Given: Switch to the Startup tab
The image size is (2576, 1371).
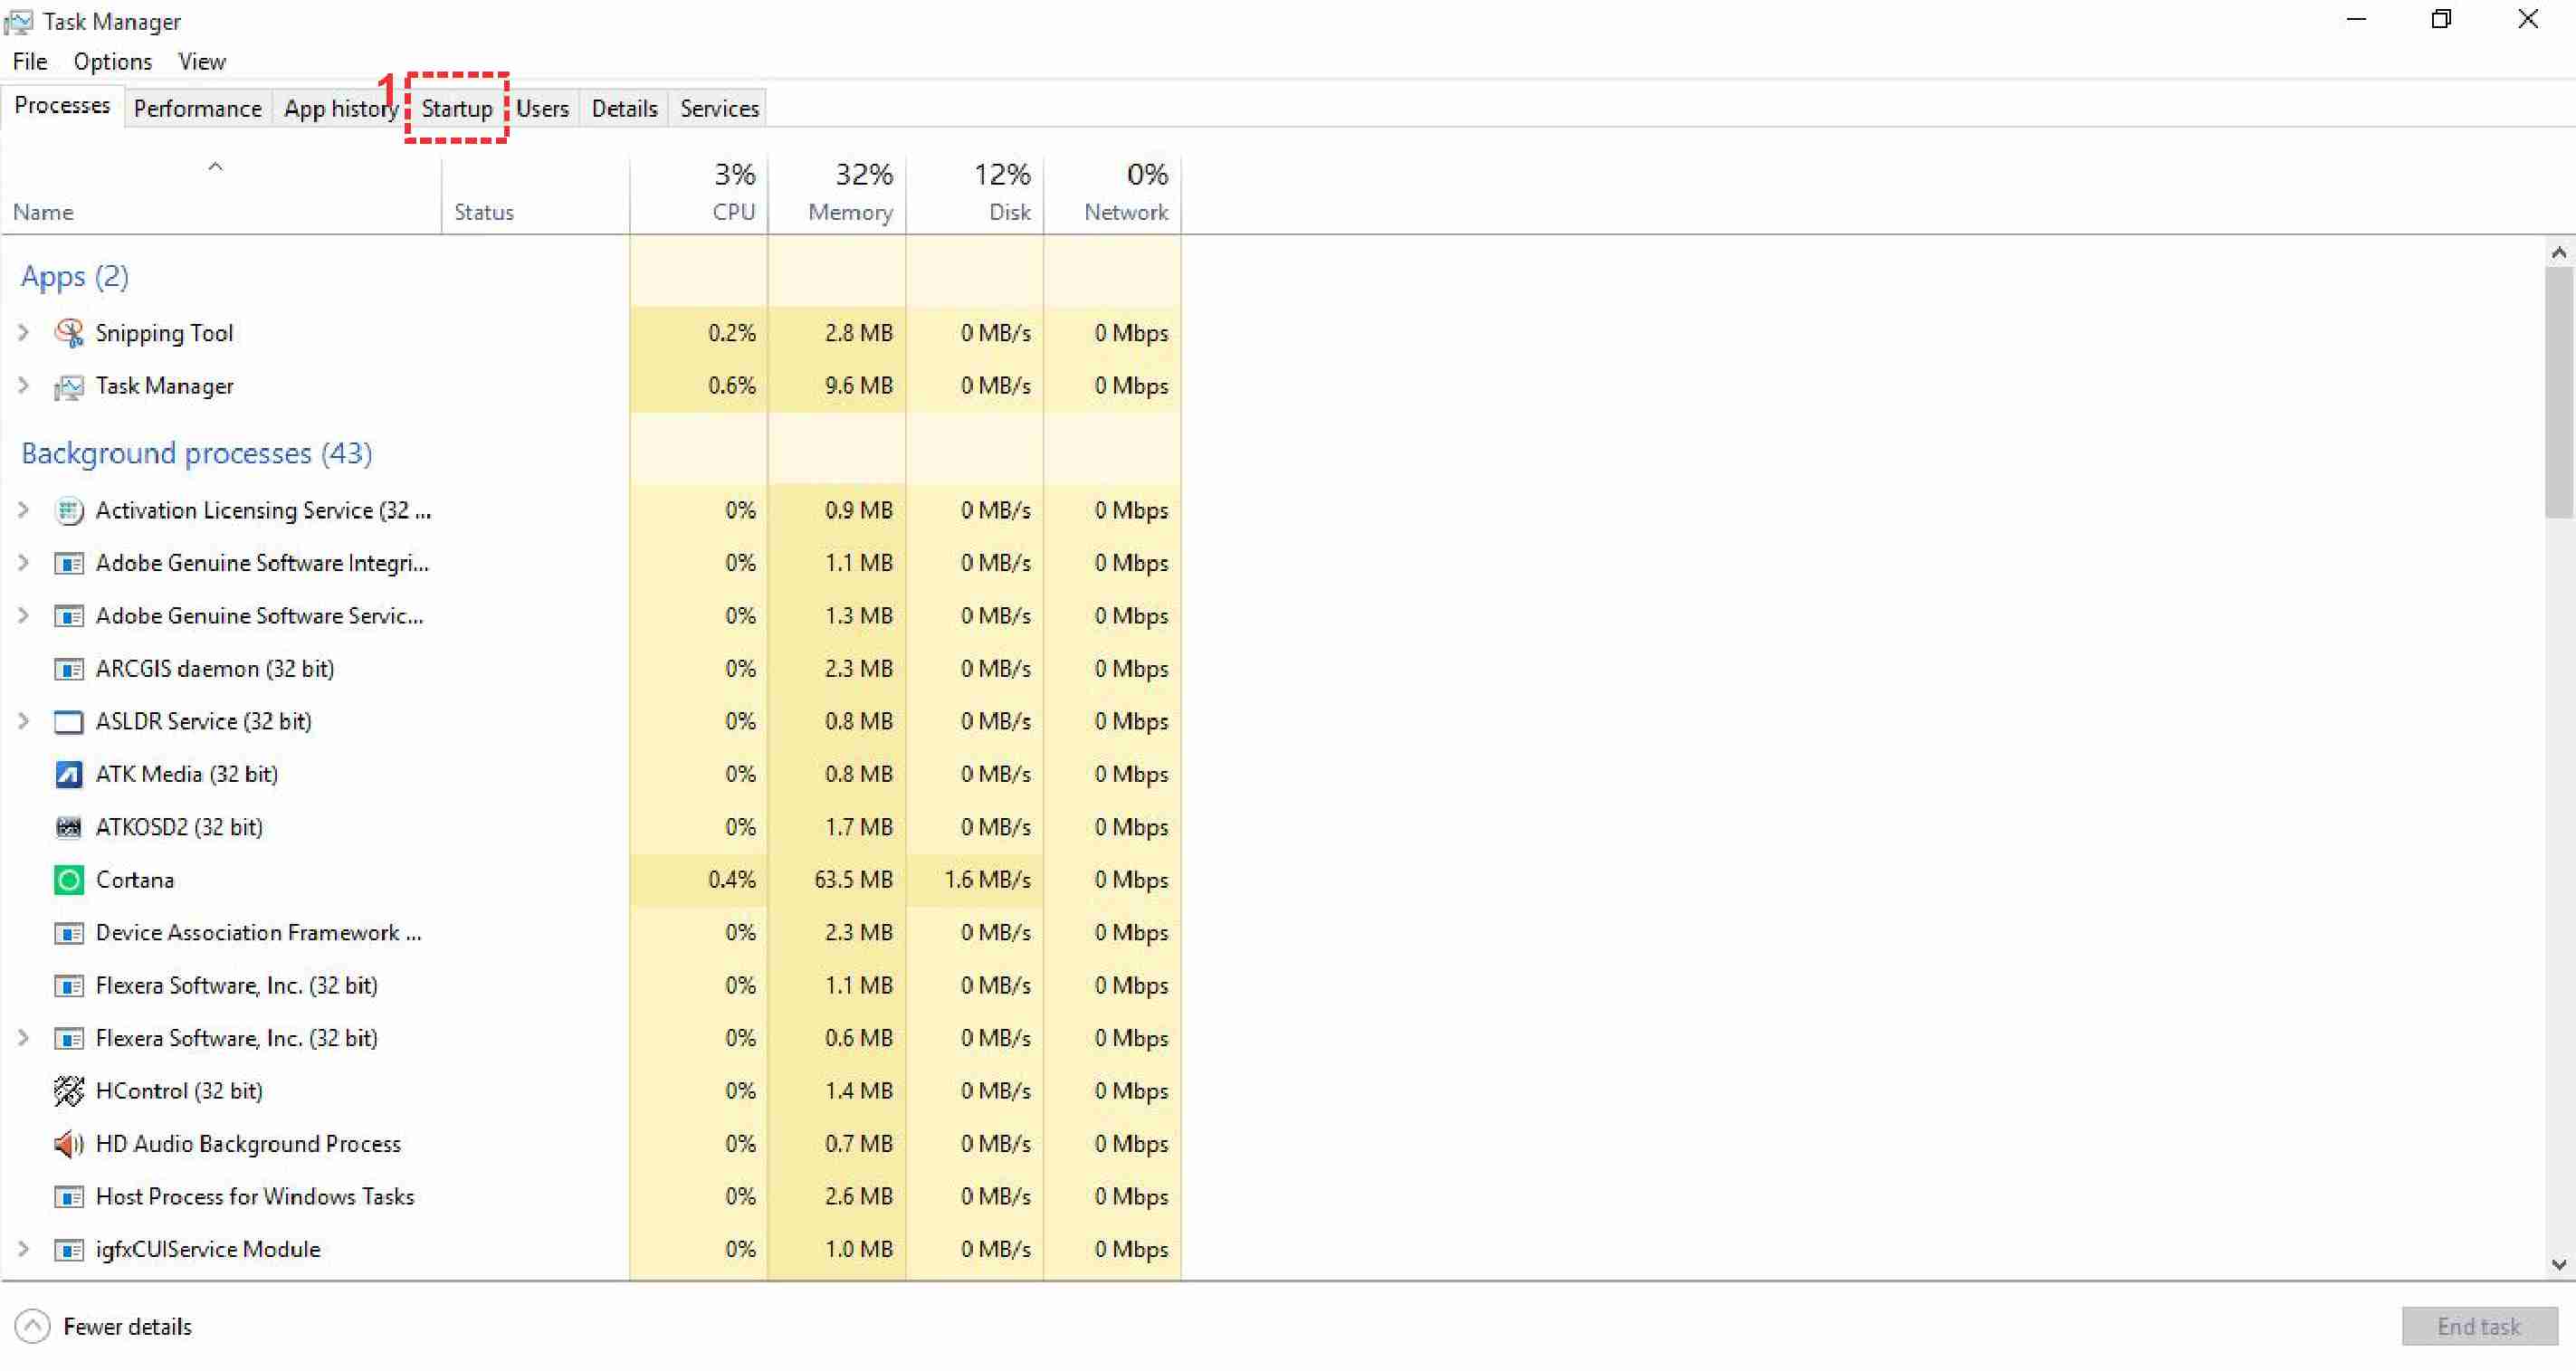Looking at the screenshot, I should click(457, 109).
